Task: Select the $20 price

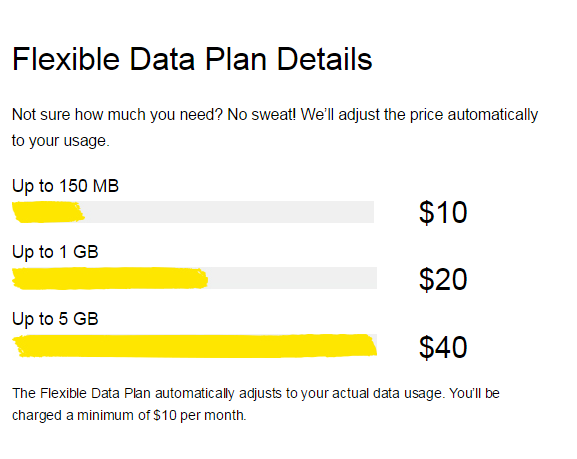Action: coord(443,280)
